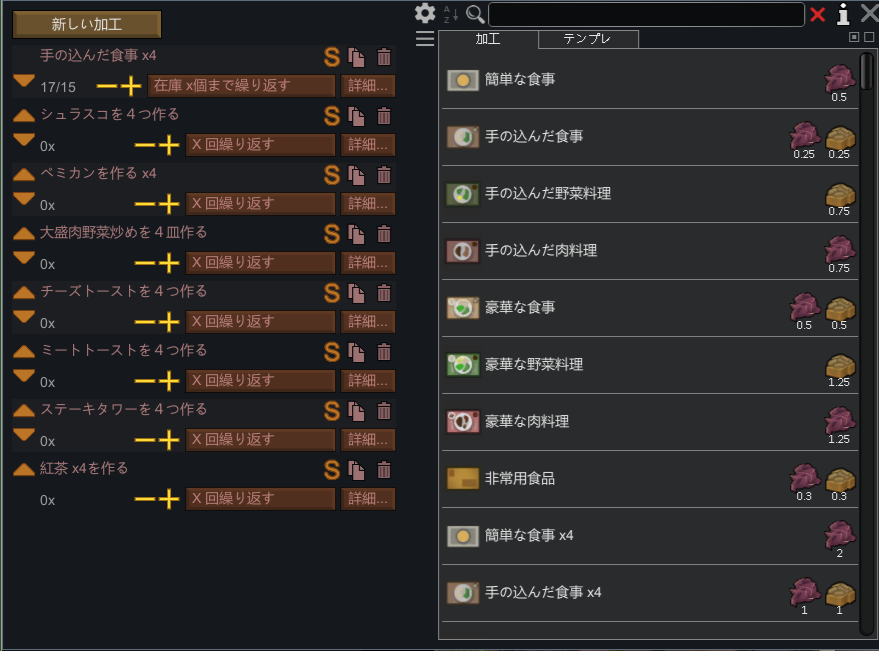The height and width of the screenshot is (651, 879).
Task: Copy the ステーキタワー bill
Action: point(357,411)
